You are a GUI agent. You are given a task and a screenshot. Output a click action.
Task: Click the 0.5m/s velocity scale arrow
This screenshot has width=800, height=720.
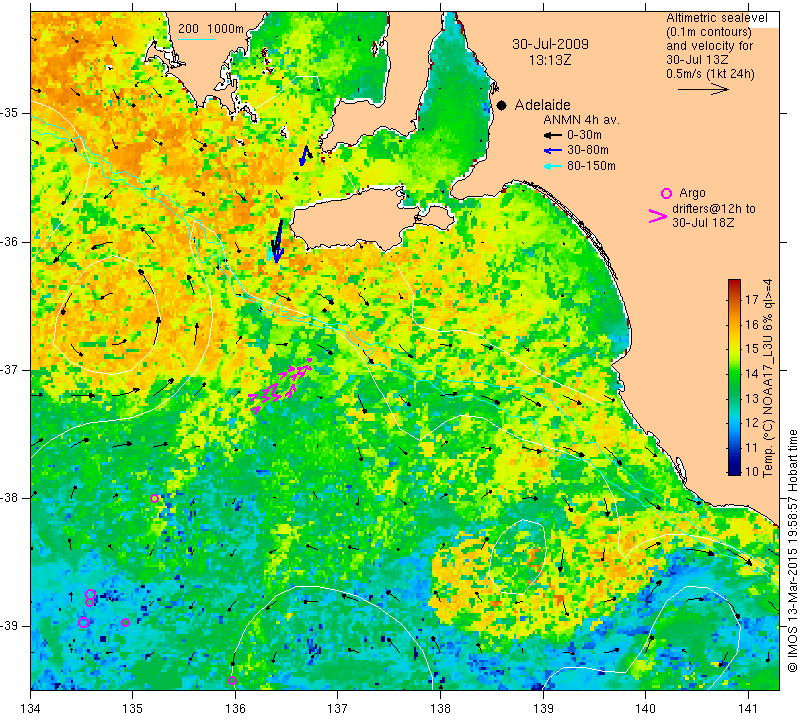point(703,89)
